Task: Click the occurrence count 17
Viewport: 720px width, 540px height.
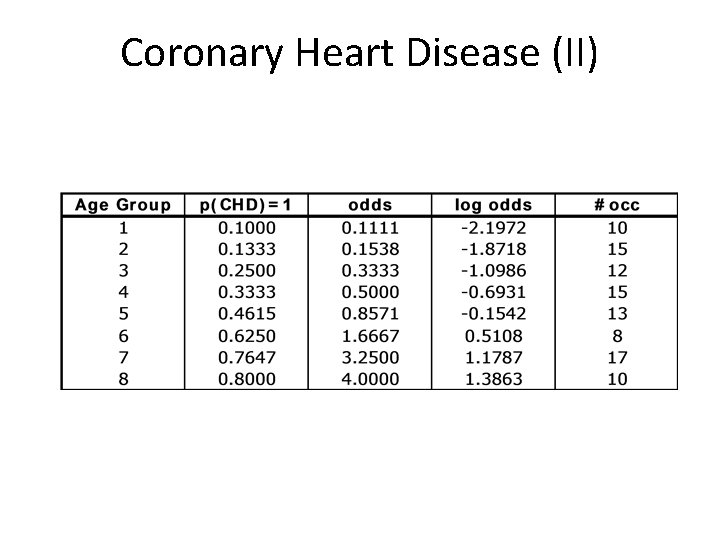Action: point(617,357)
